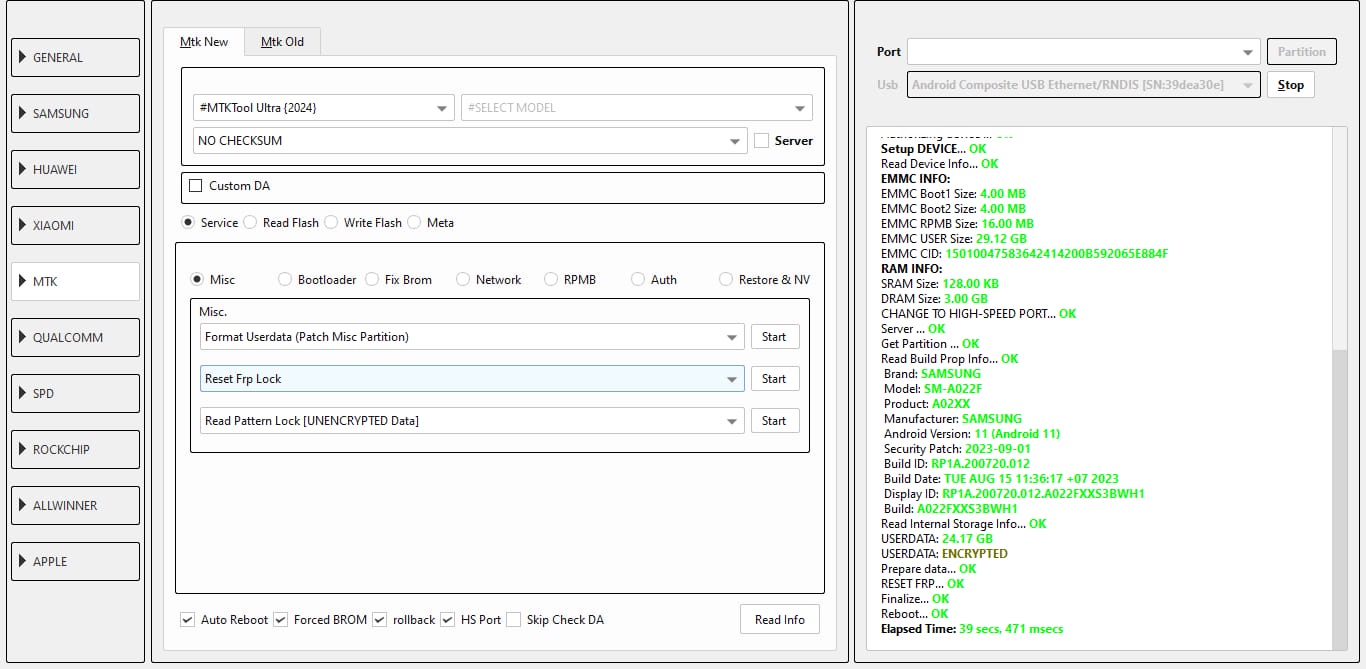Open the NO CHECKSUM dropdown
Image resolution: width=1366 pixels, height=669 pixels.
[x=469, y=141]
